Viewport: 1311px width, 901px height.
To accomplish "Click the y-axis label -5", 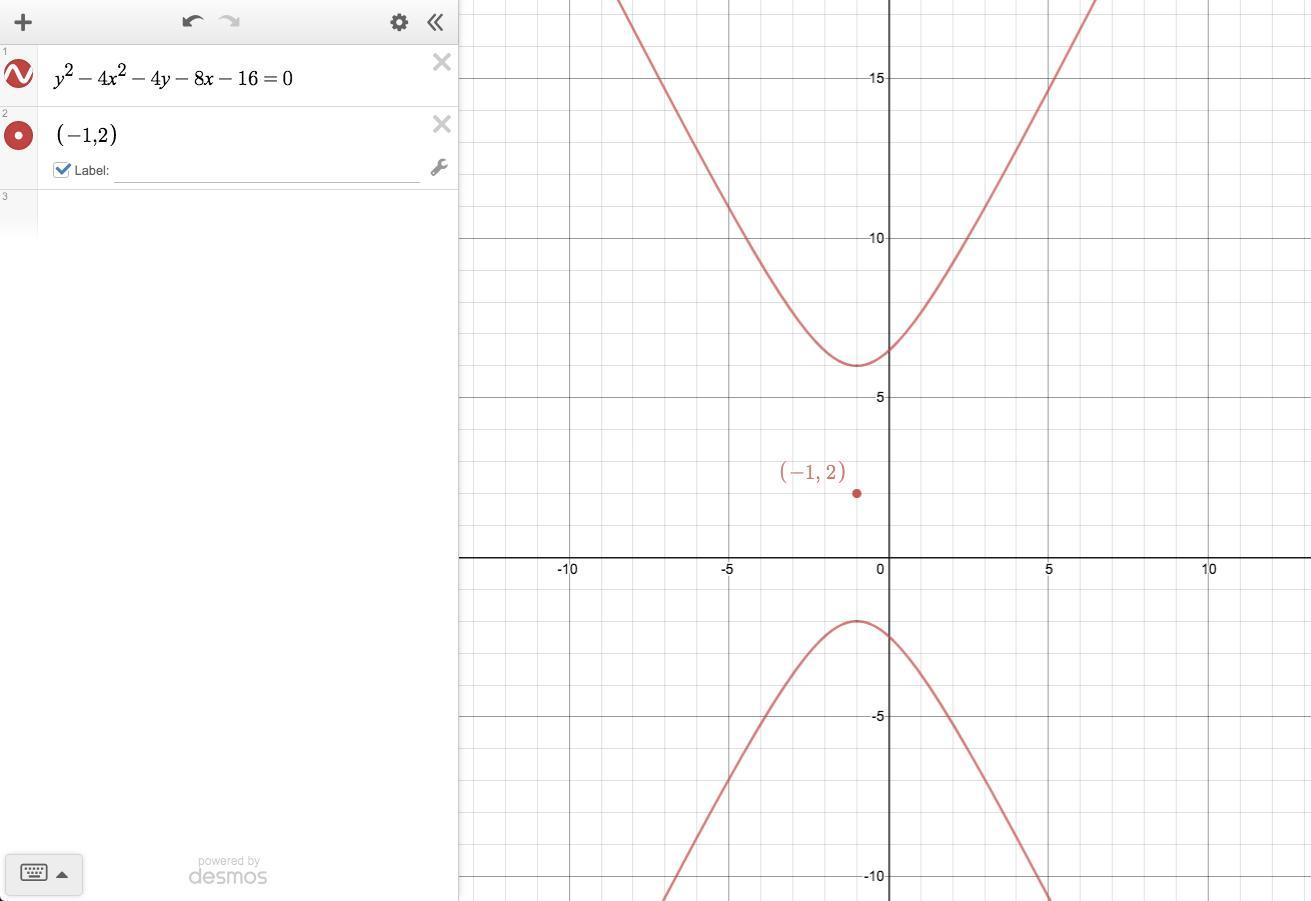I will point(876,716).
